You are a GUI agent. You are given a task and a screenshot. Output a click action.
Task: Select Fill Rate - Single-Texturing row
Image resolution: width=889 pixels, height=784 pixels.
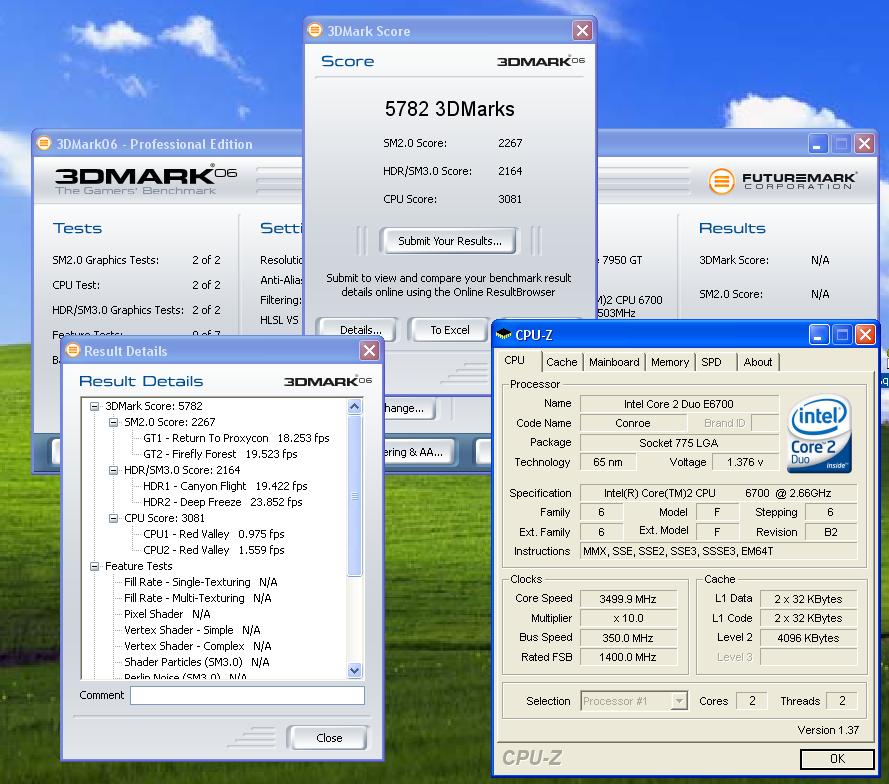[201, 582]
